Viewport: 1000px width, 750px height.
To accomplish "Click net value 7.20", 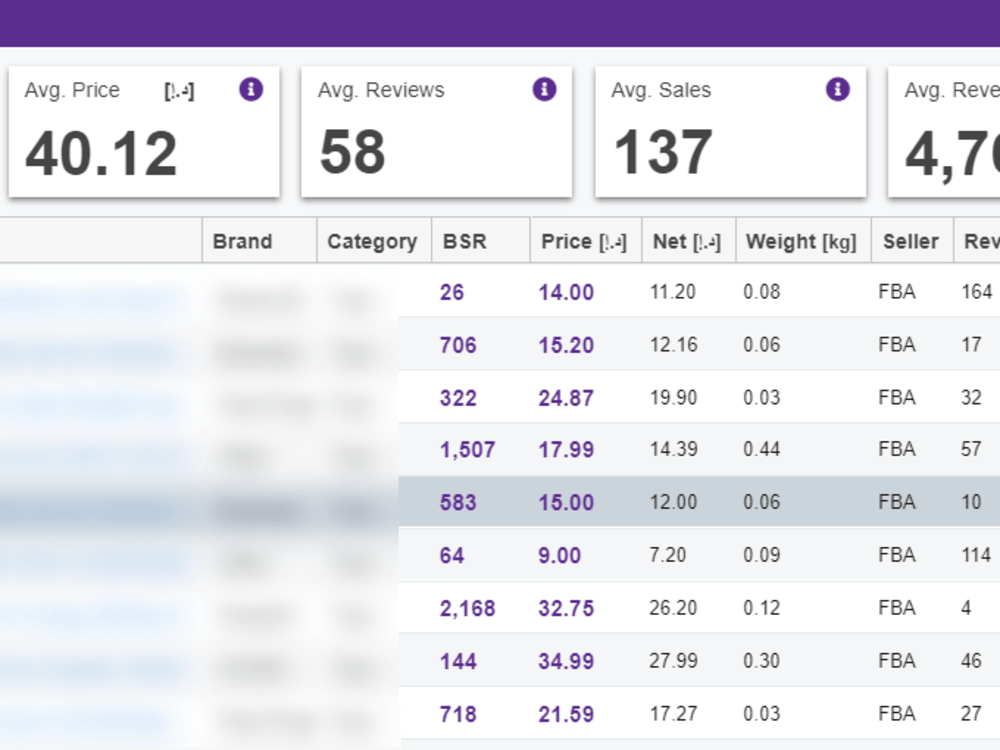I will pos(668,554).
